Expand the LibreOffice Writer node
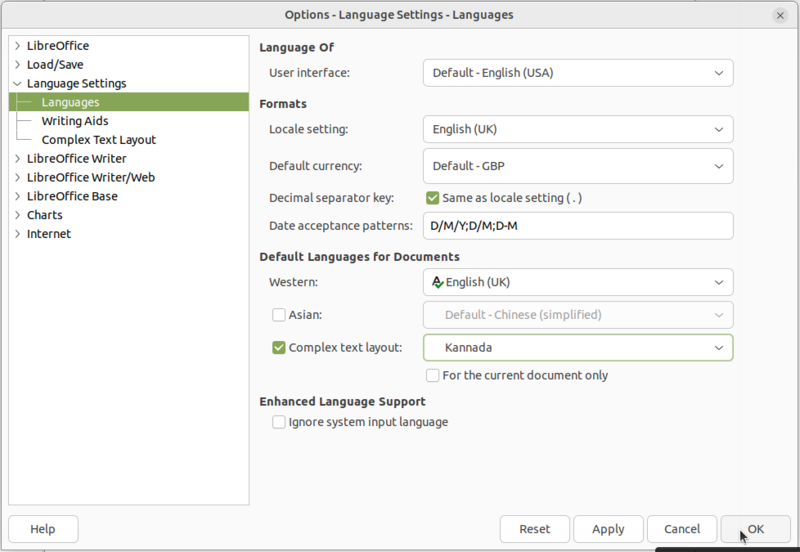Viewport: 800px width, 552px height. pos(17,159)
